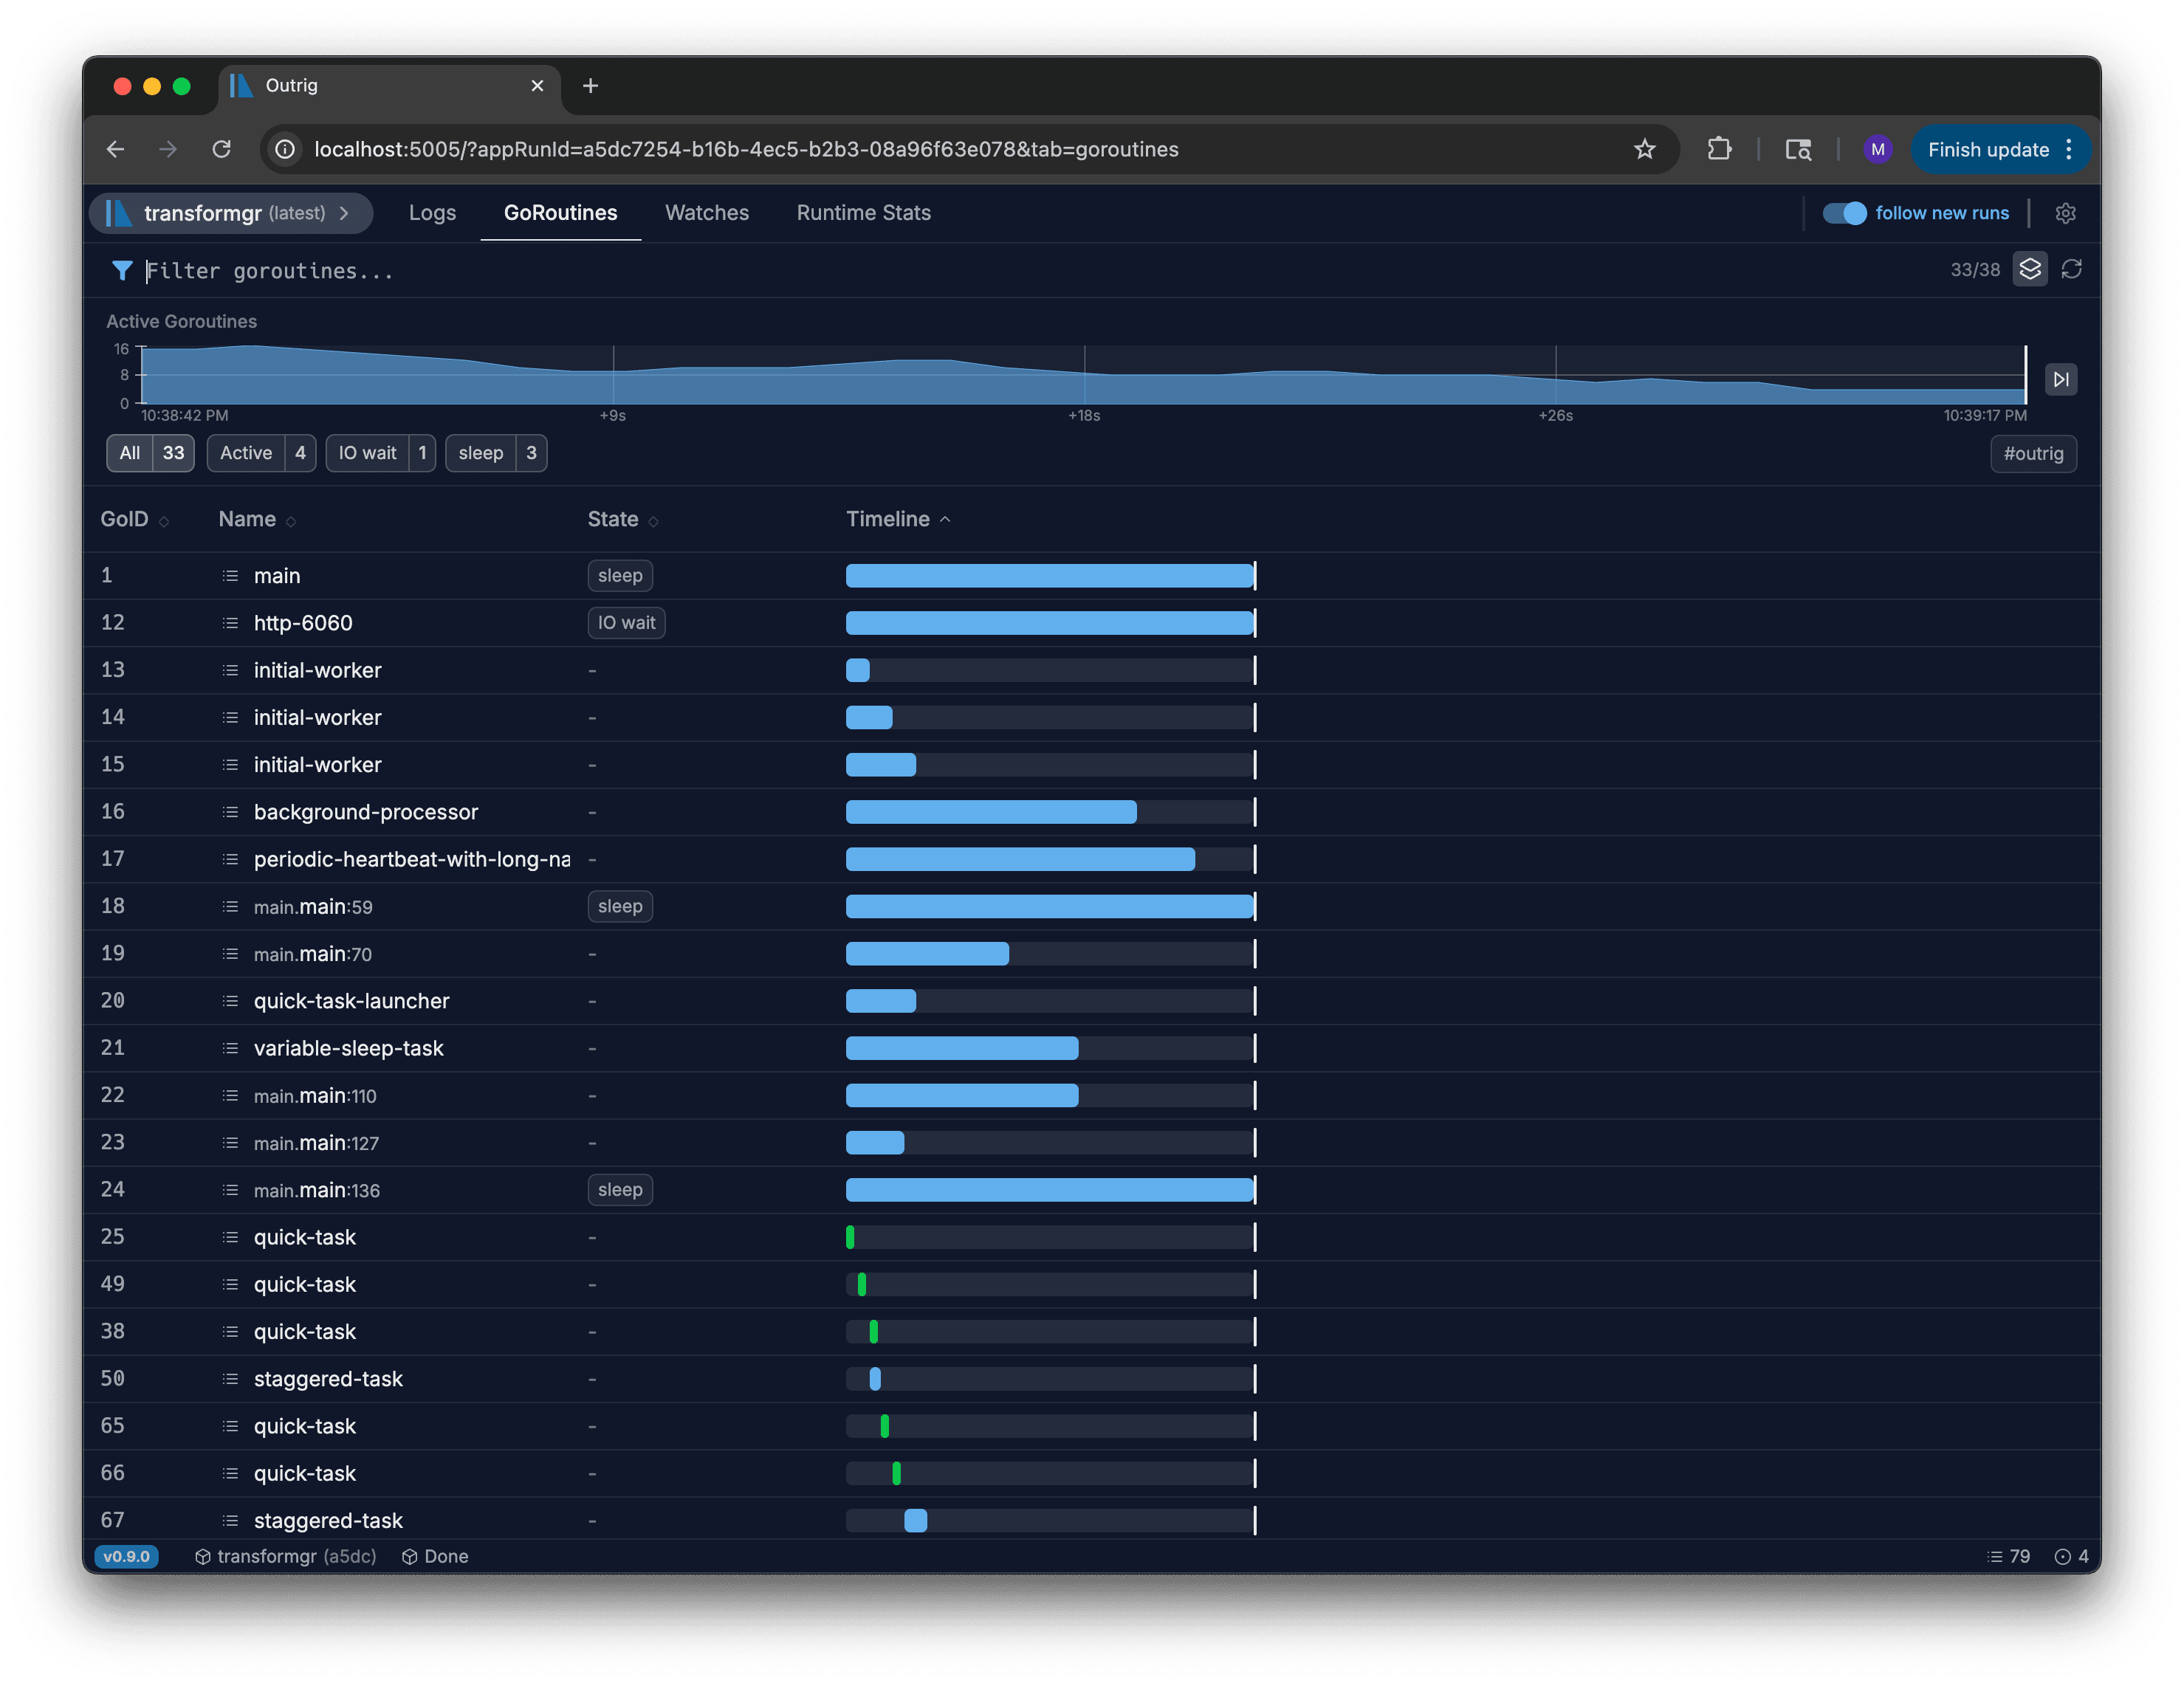Jump to latest with skip-forward button
The width and height of the screenshot is (2184, 1683).
click(2060, 379)
